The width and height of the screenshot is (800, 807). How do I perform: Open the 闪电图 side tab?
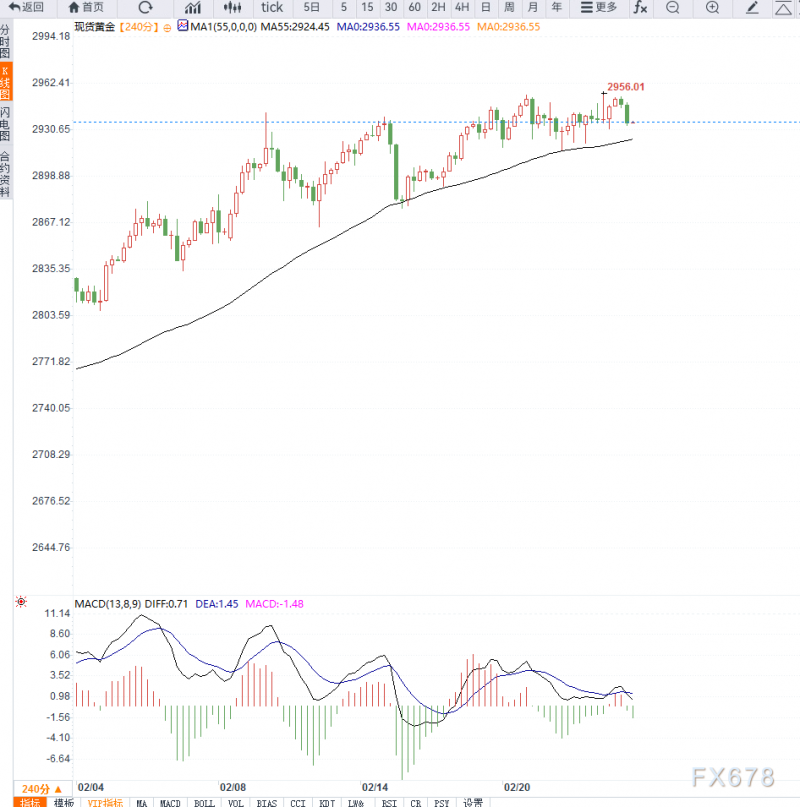point(5,124)
